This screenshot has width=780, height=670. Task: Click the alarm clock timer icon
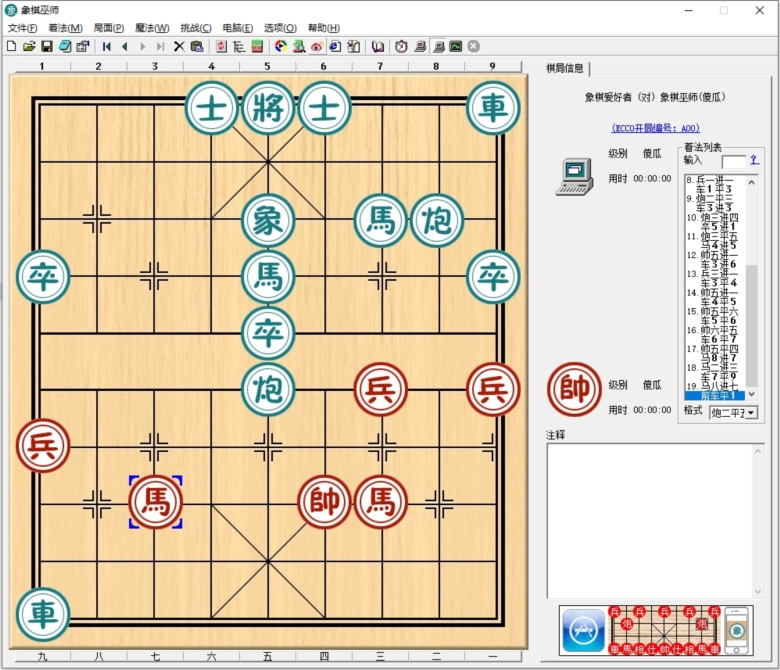click(401, 46)
